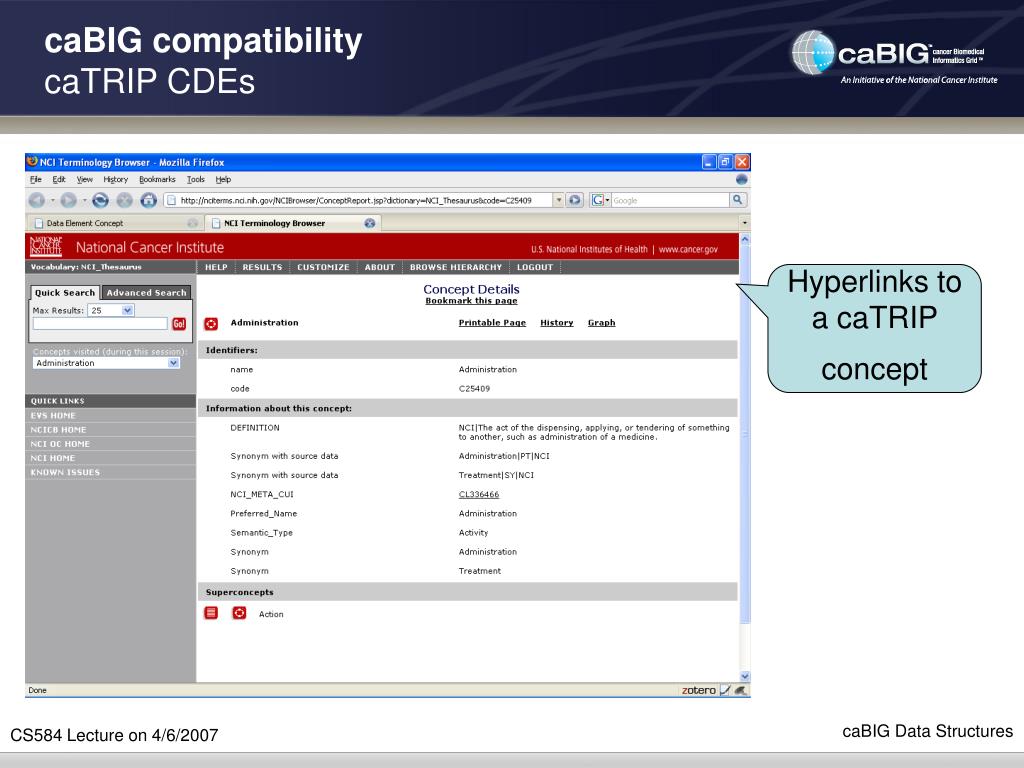Open the Graph link
This screenshot has width=1024, height=768.
coord(601,323)
